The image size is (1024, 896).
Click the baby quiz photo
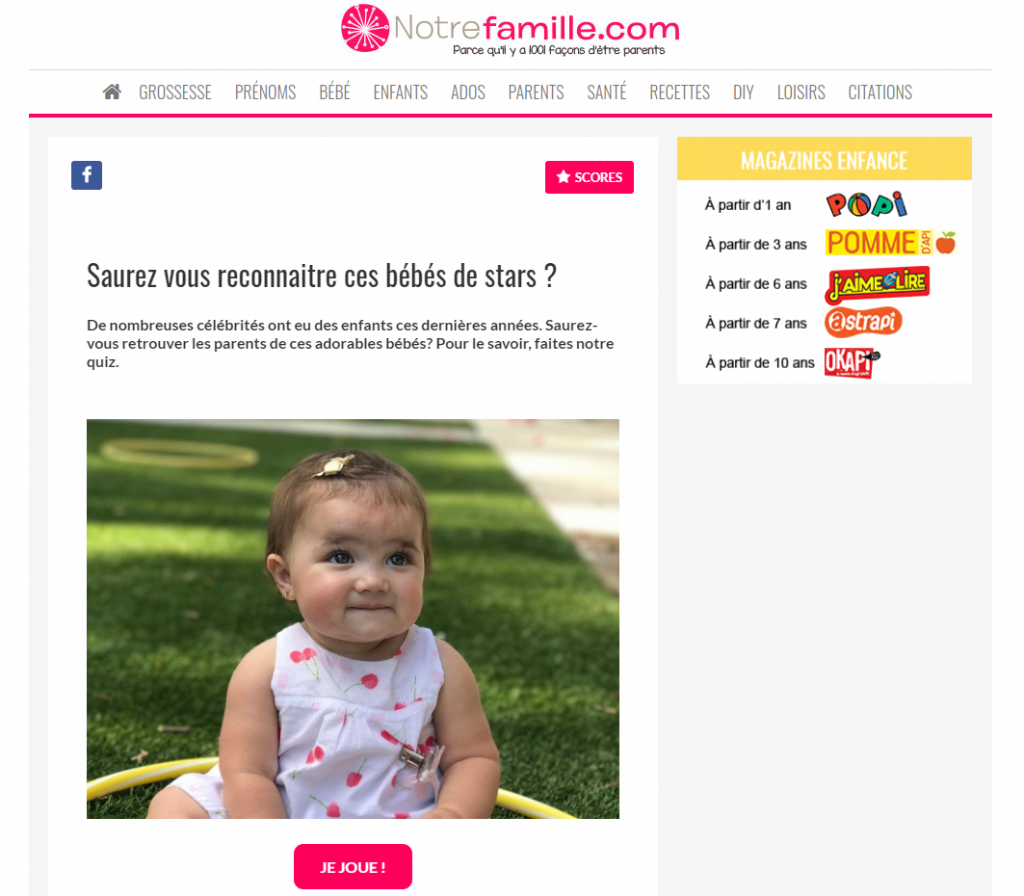coord(353,618)
